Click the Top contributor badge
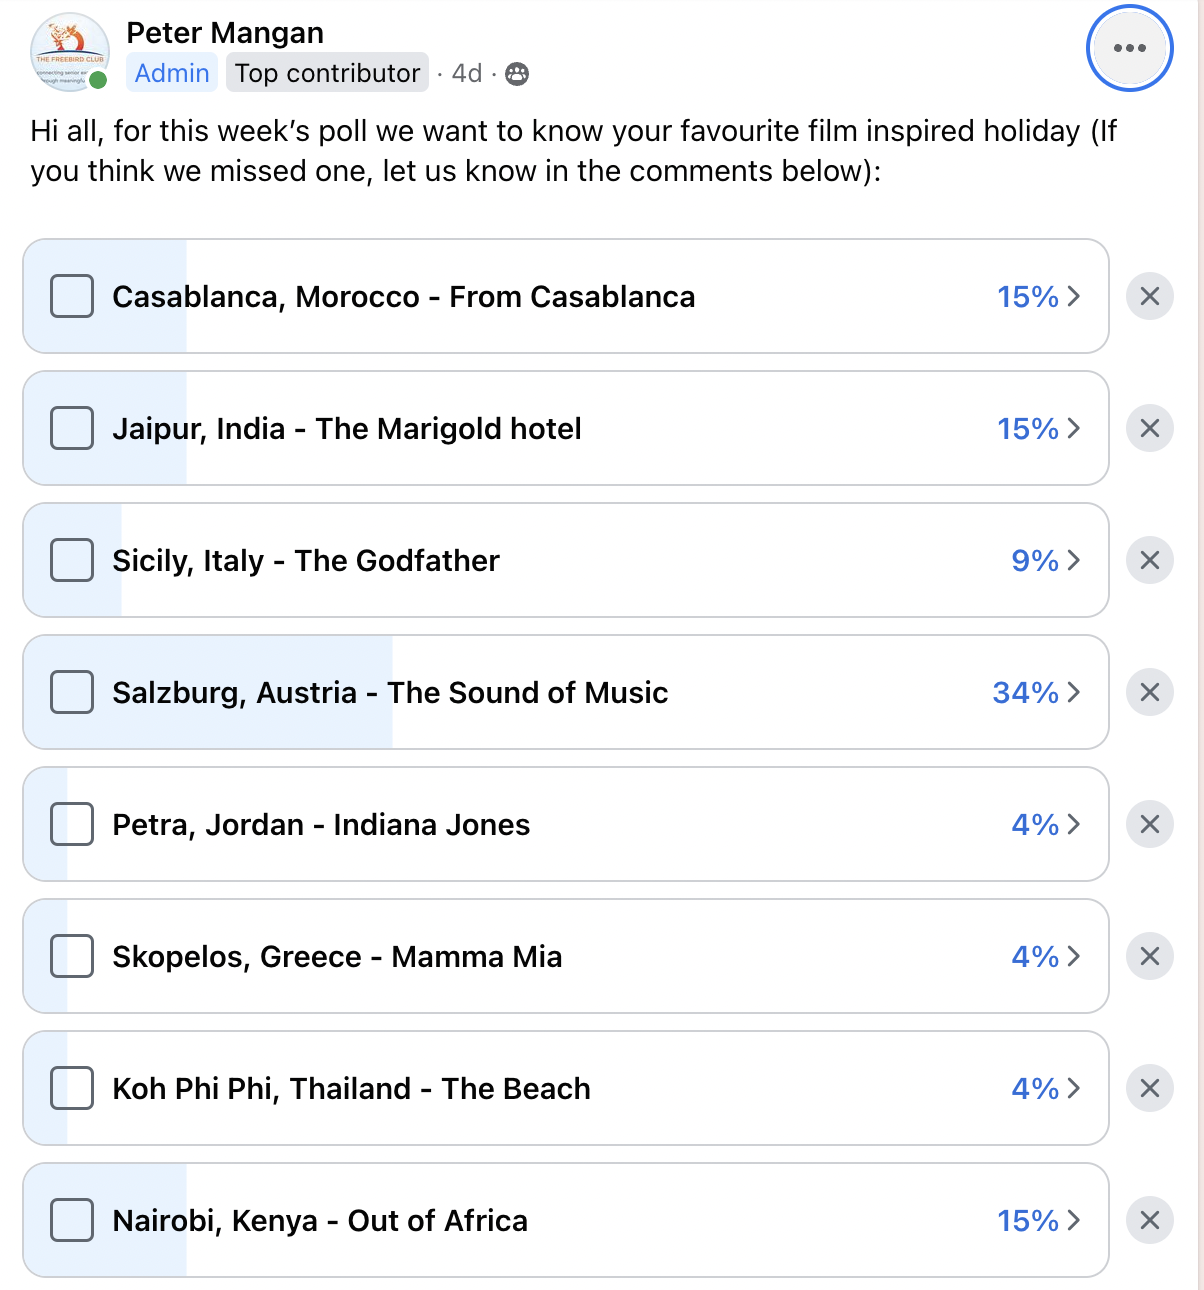Screen dimensions: 1204x1290 pyautogui.click(x=327, y=73)
